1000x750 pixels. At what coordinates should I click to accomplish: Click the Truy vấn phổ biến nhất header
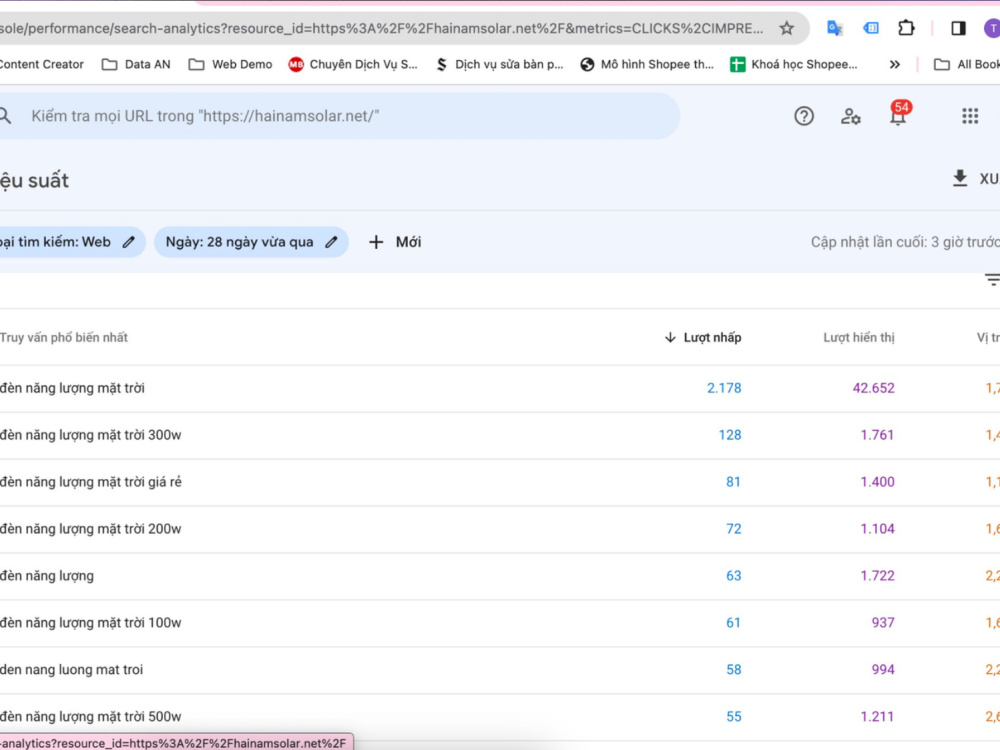(x=64, y=337)
